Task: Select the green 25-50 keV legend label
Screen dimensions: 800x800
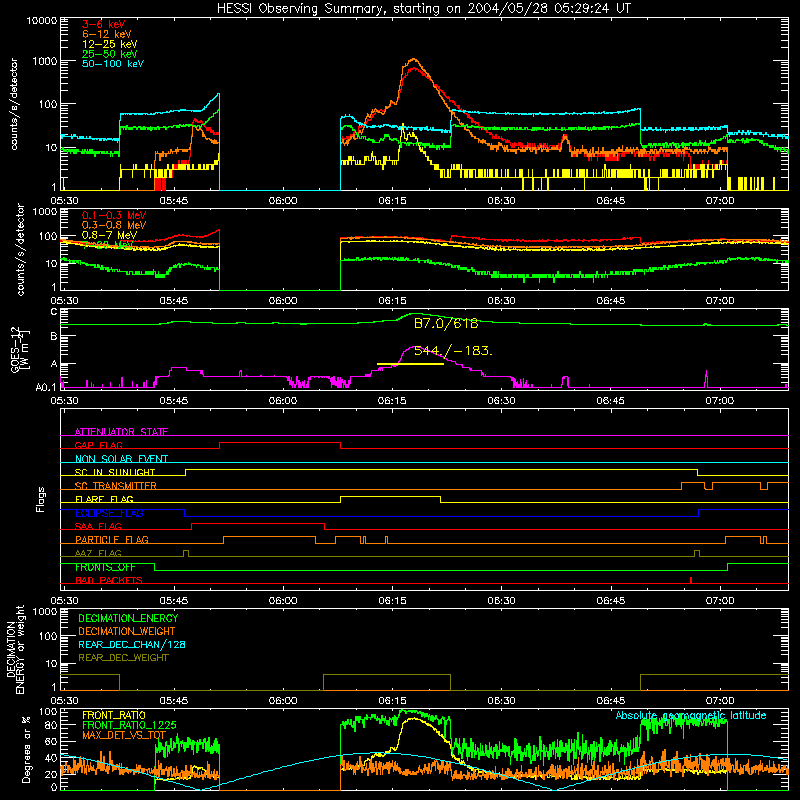Action: 110,54
